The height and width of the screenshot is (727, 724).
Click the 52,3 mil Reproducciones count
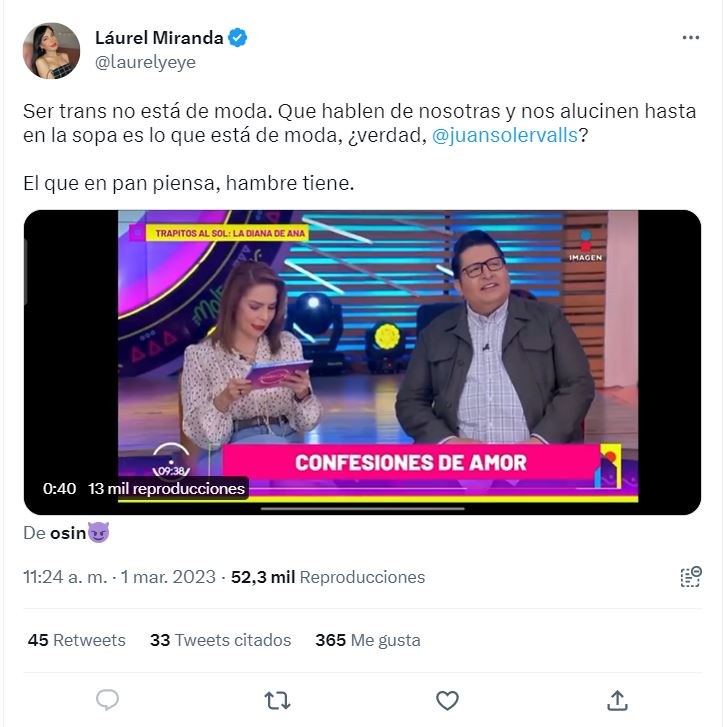click(x=328, y=577)
